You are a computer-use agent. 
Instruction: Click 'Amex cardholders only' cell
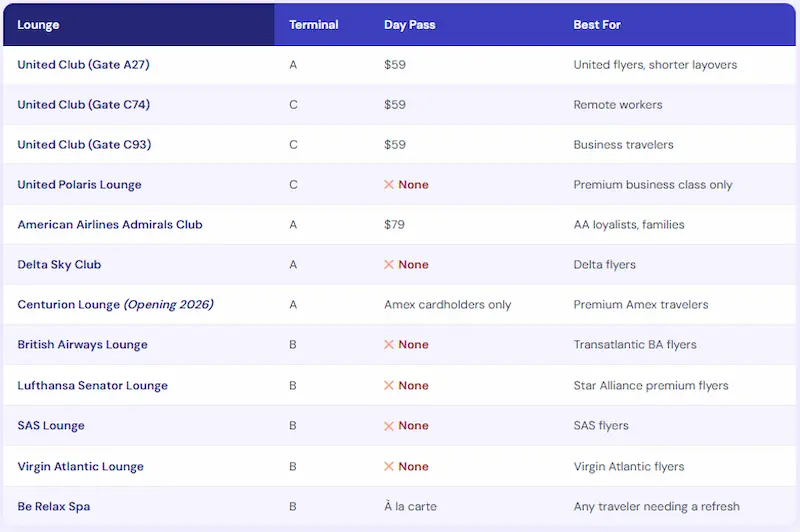[x=448, y=305]
